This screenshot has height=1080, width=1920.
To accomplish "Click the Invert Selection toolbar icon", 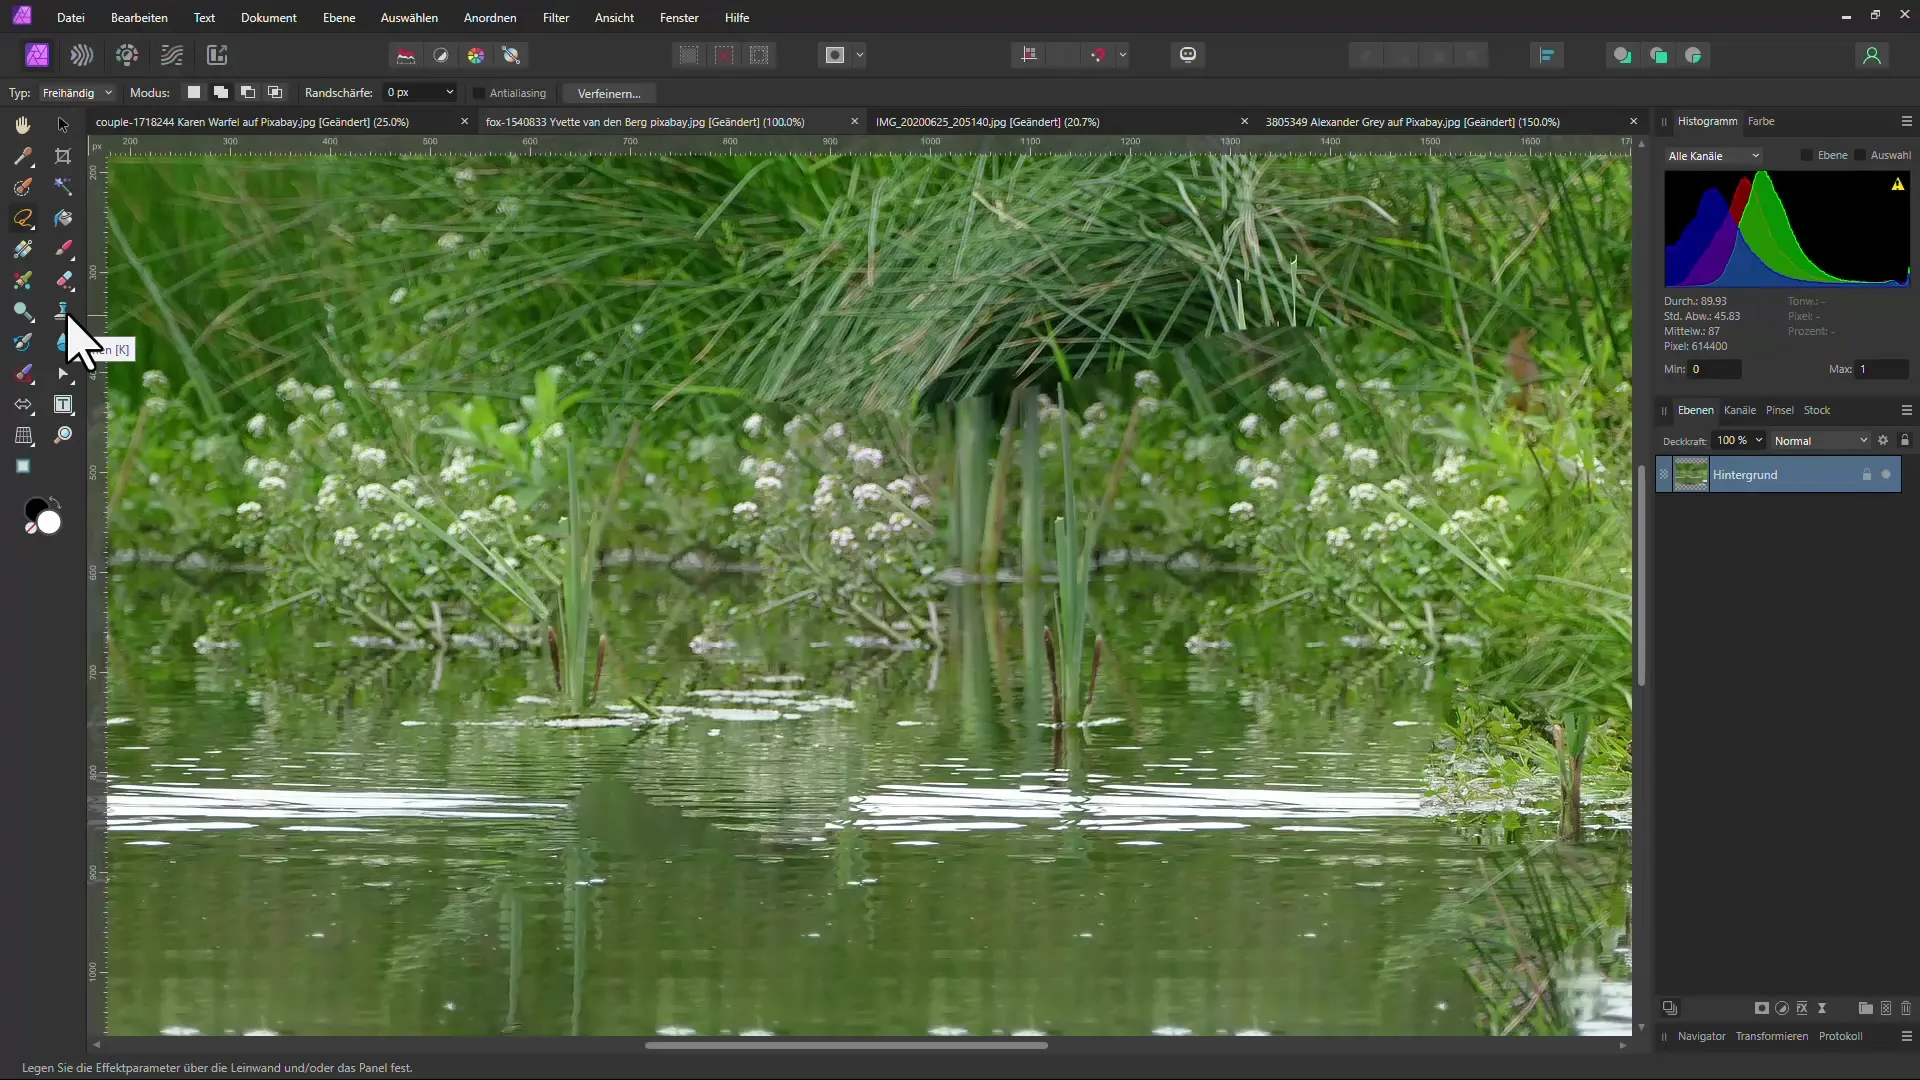I will pyautogui.click(x=759, y=55).
